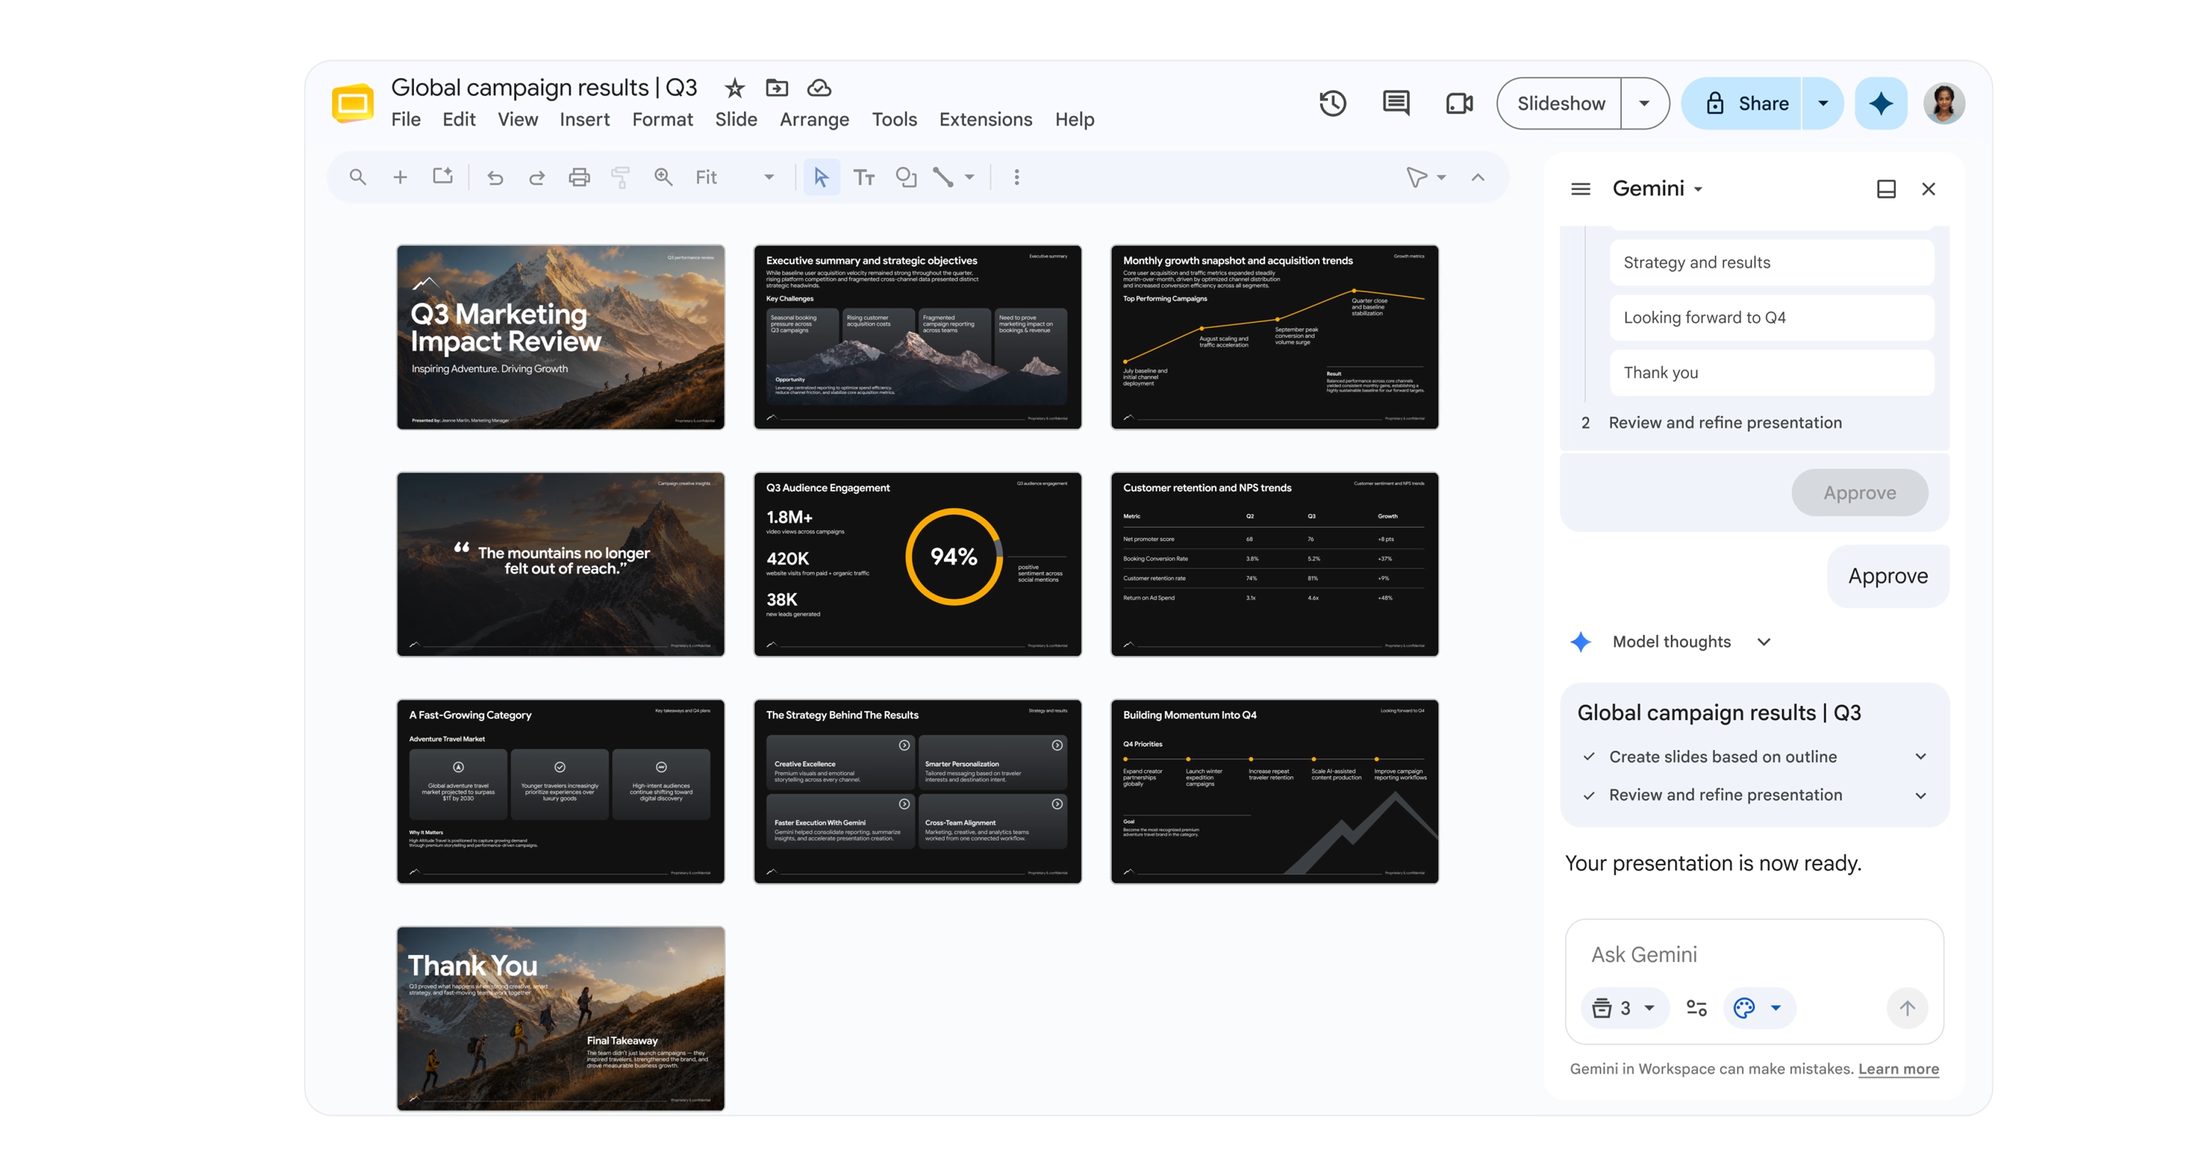Open the Slideshow options dropdown arrow

pyautogui.click(x=1644, y=103)
